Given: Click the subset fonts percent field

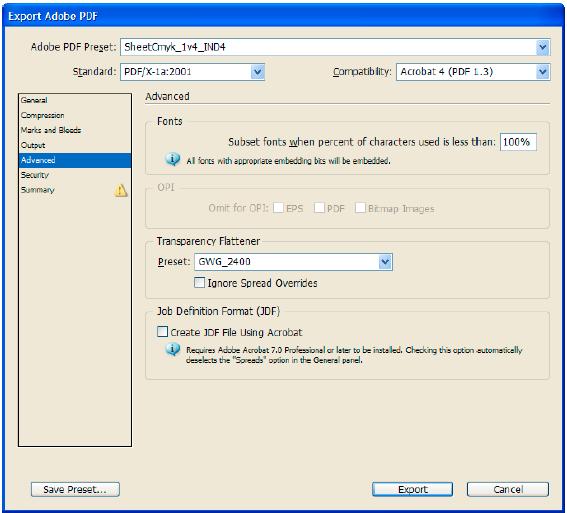Looking at the screenshot, I should pyautogui.click(x=518, y=142).
